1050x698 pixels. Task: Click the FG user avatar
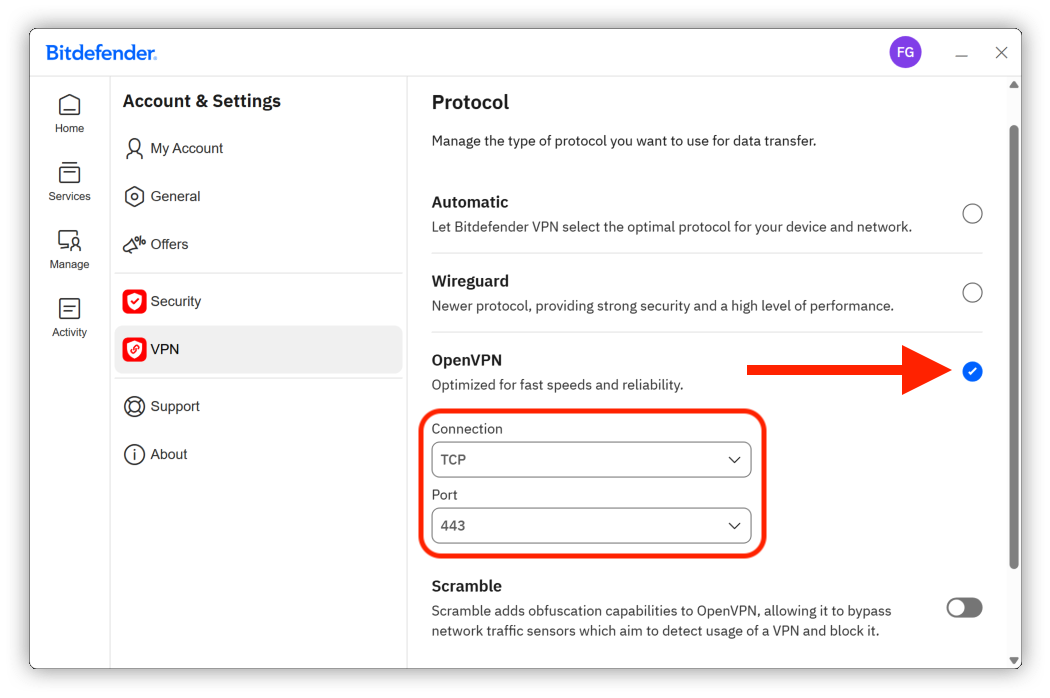[905, 52]
